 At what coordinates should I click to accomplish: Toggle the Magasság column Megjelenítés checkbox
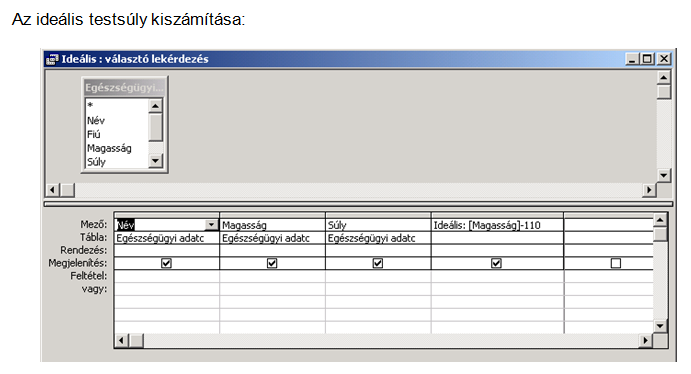272,263
